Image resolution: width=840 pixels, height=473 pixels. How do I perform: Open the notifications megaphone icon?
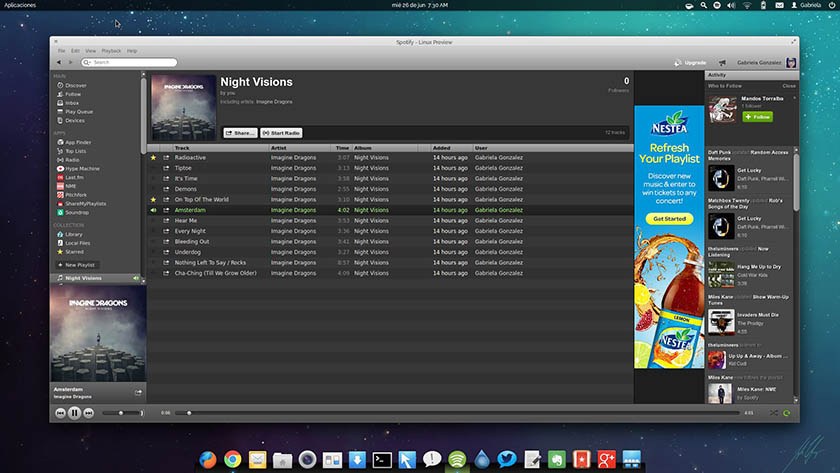722,63
